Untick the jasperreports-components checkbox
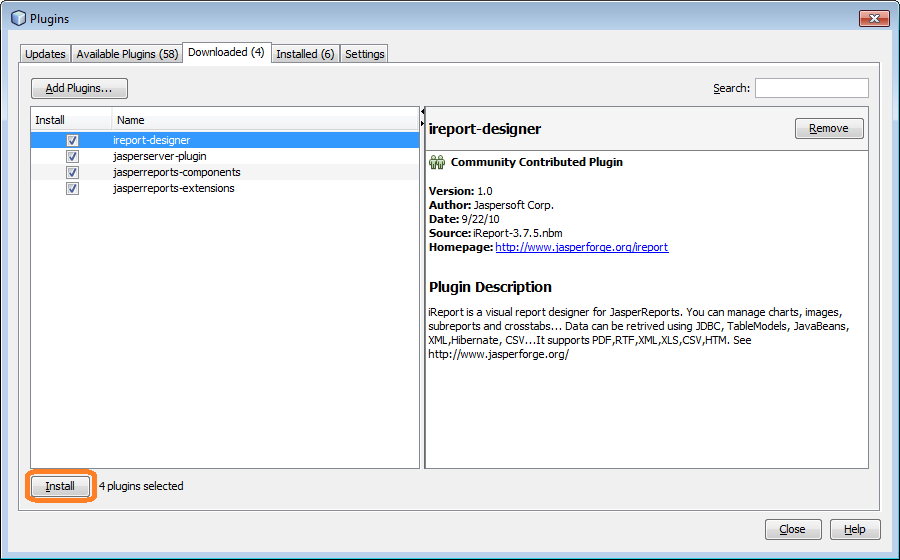 tap(72, 173)
